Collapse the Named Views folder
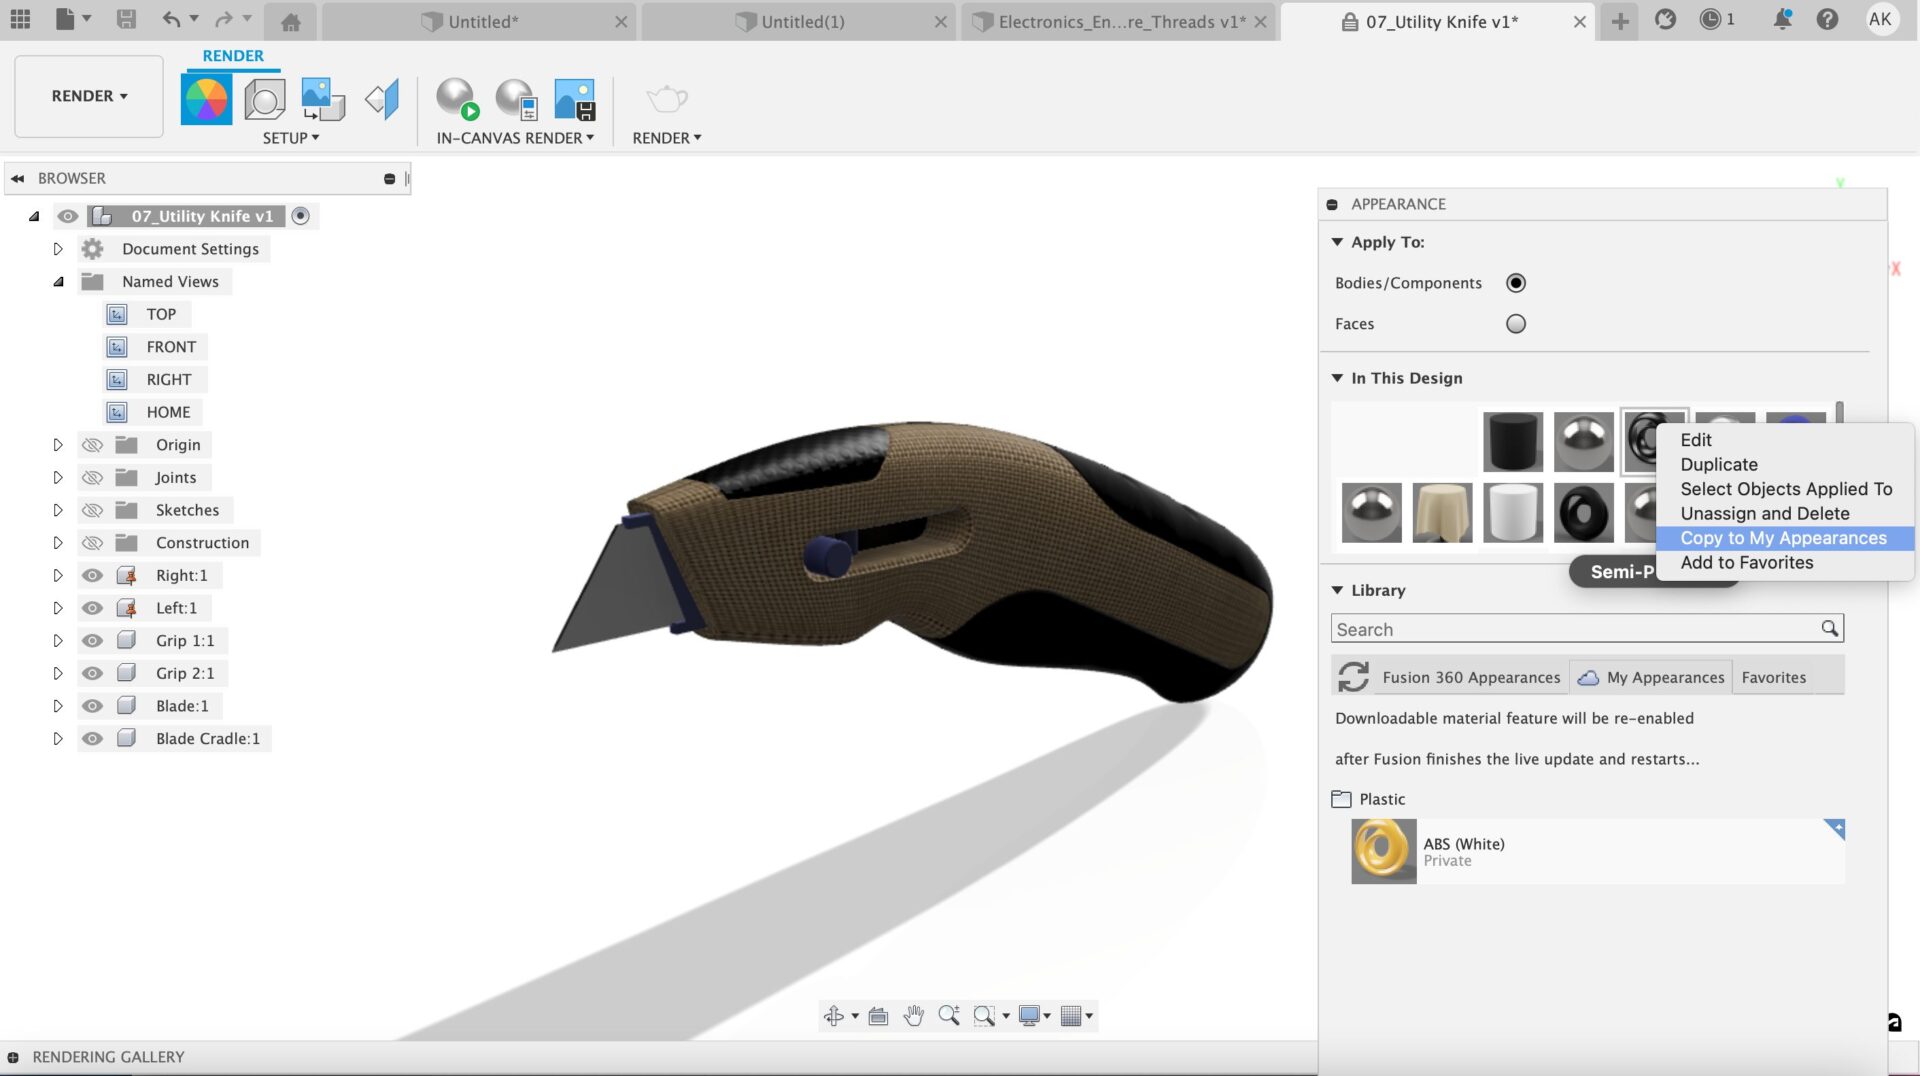This screenshot has width=1920, height=1076. [x=58, y=281]
